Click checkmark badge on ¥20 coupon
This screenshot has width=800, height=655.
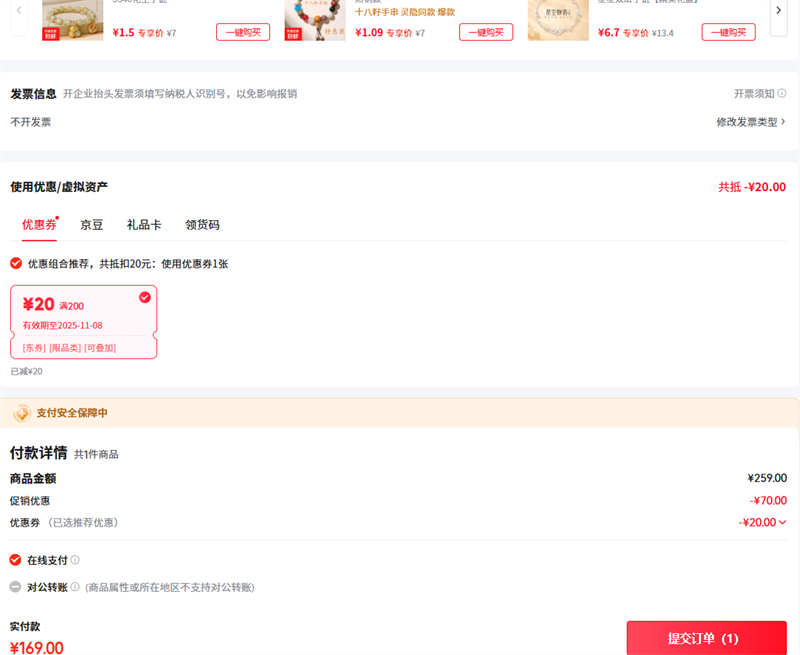(x=145, y=297)
